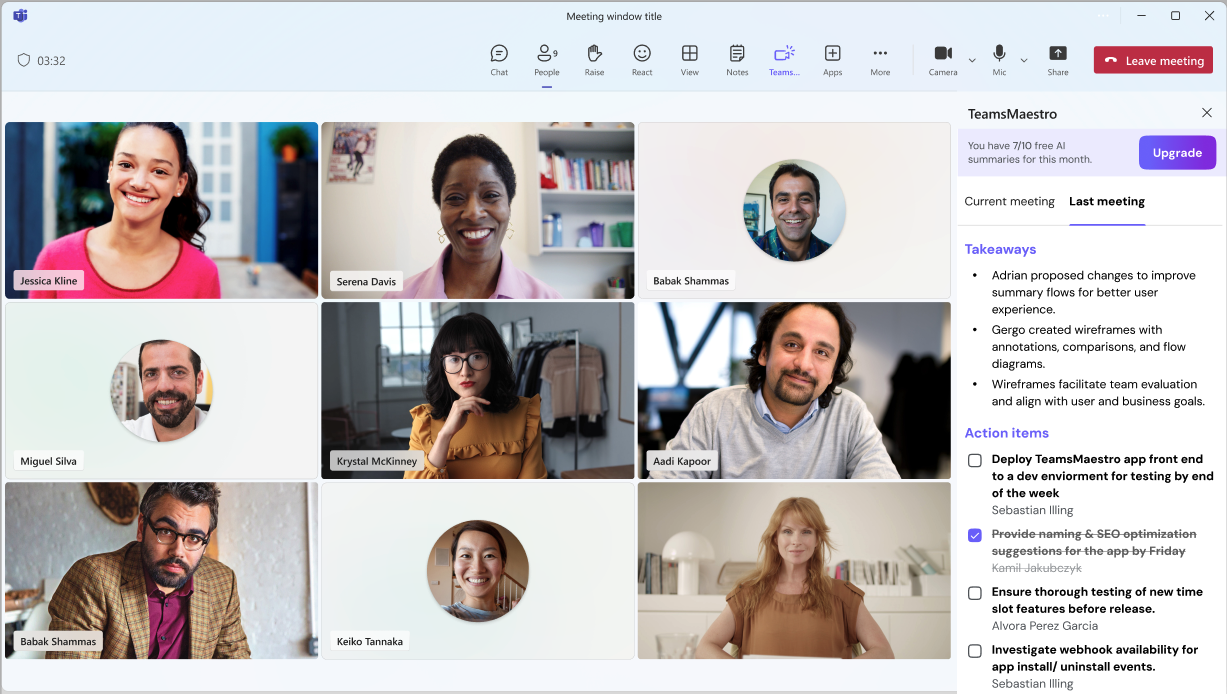Viewport: 1227px width, 694px height.
Task: Click the shield meeting info icon
Action: click(x=24, y=60)
